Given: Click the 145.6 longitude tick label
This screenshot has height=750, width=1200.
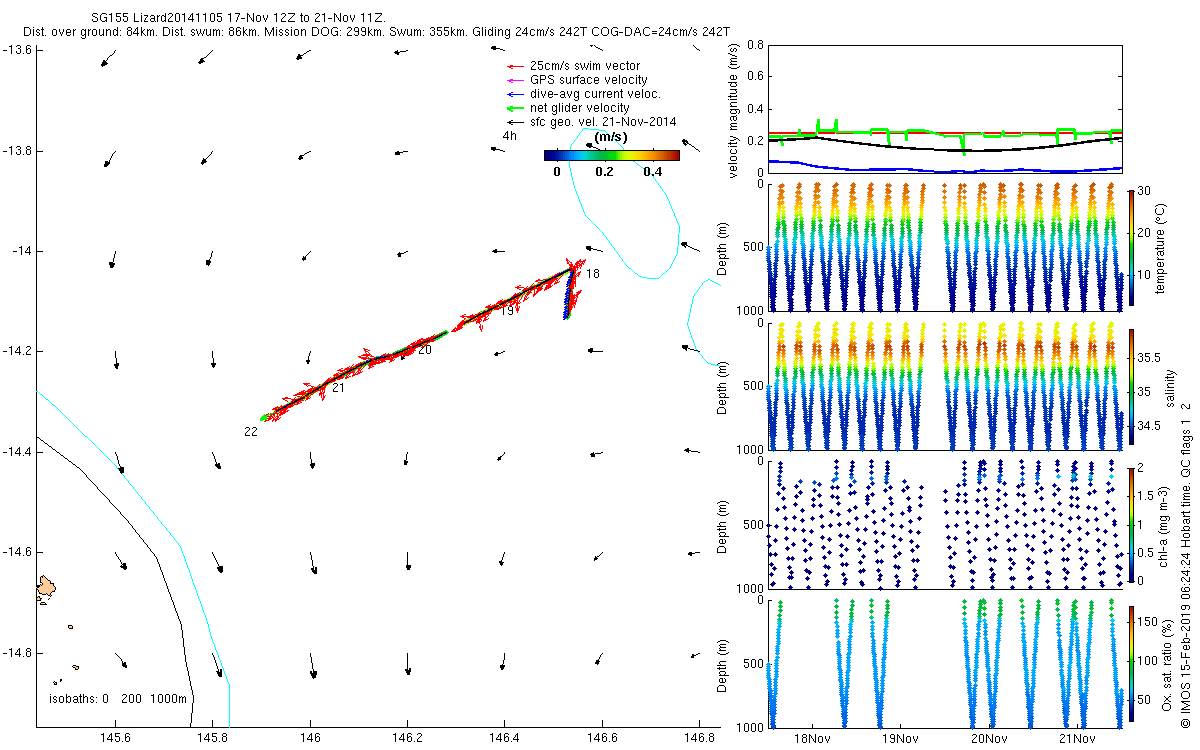Looking at the screenshot, I should click(115, 738).
